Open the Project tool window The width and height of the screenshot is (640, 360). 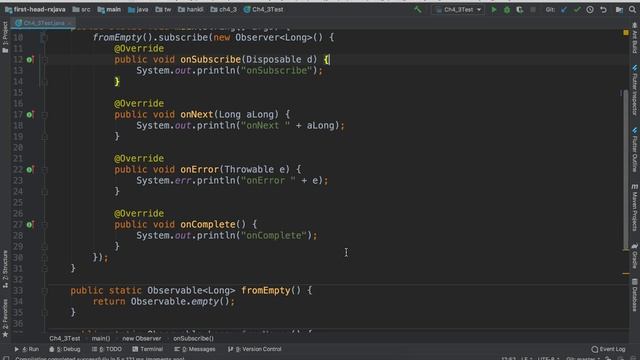(5, 37)
